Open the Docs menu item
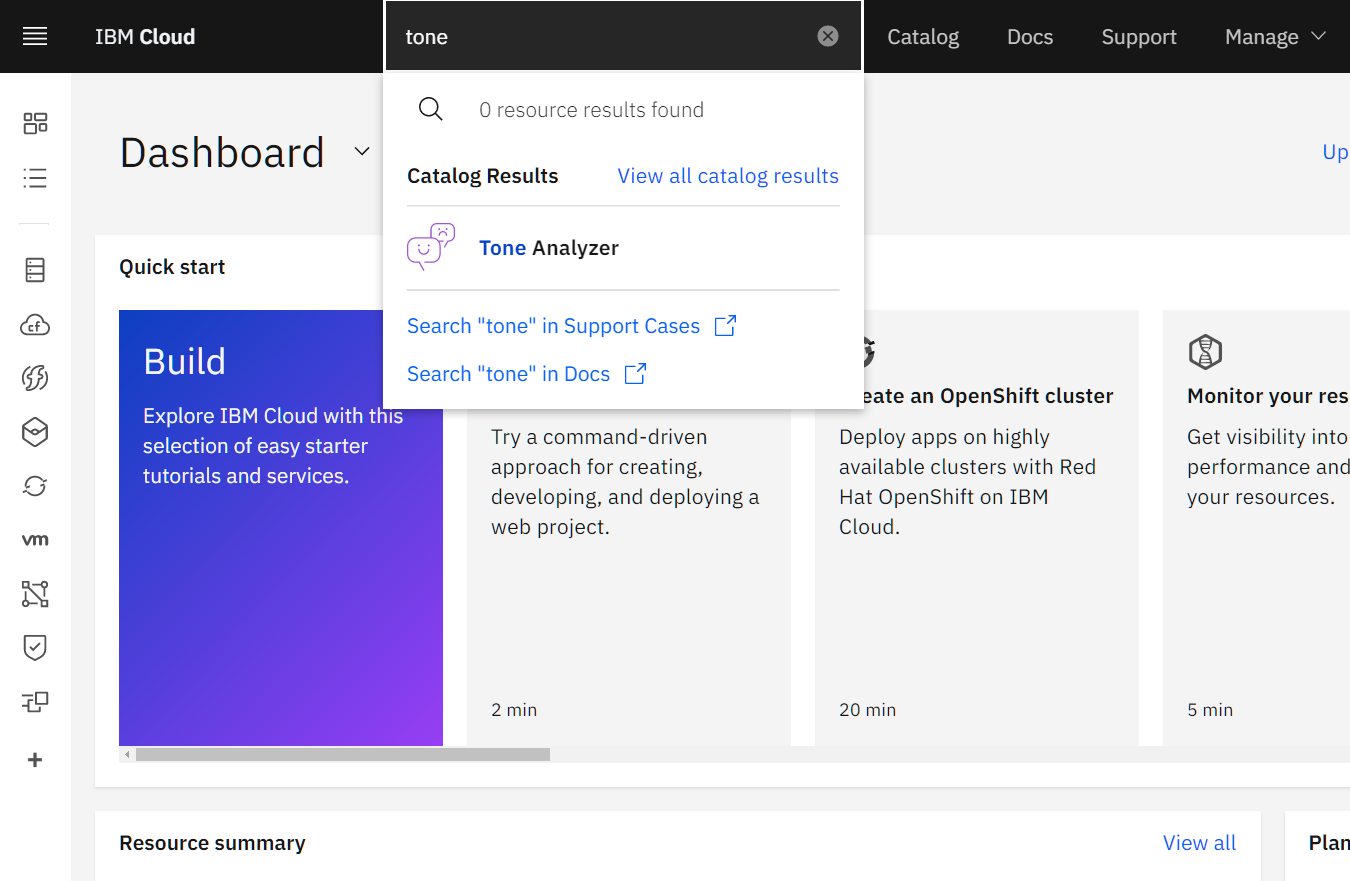 [x=1030, y=37]
